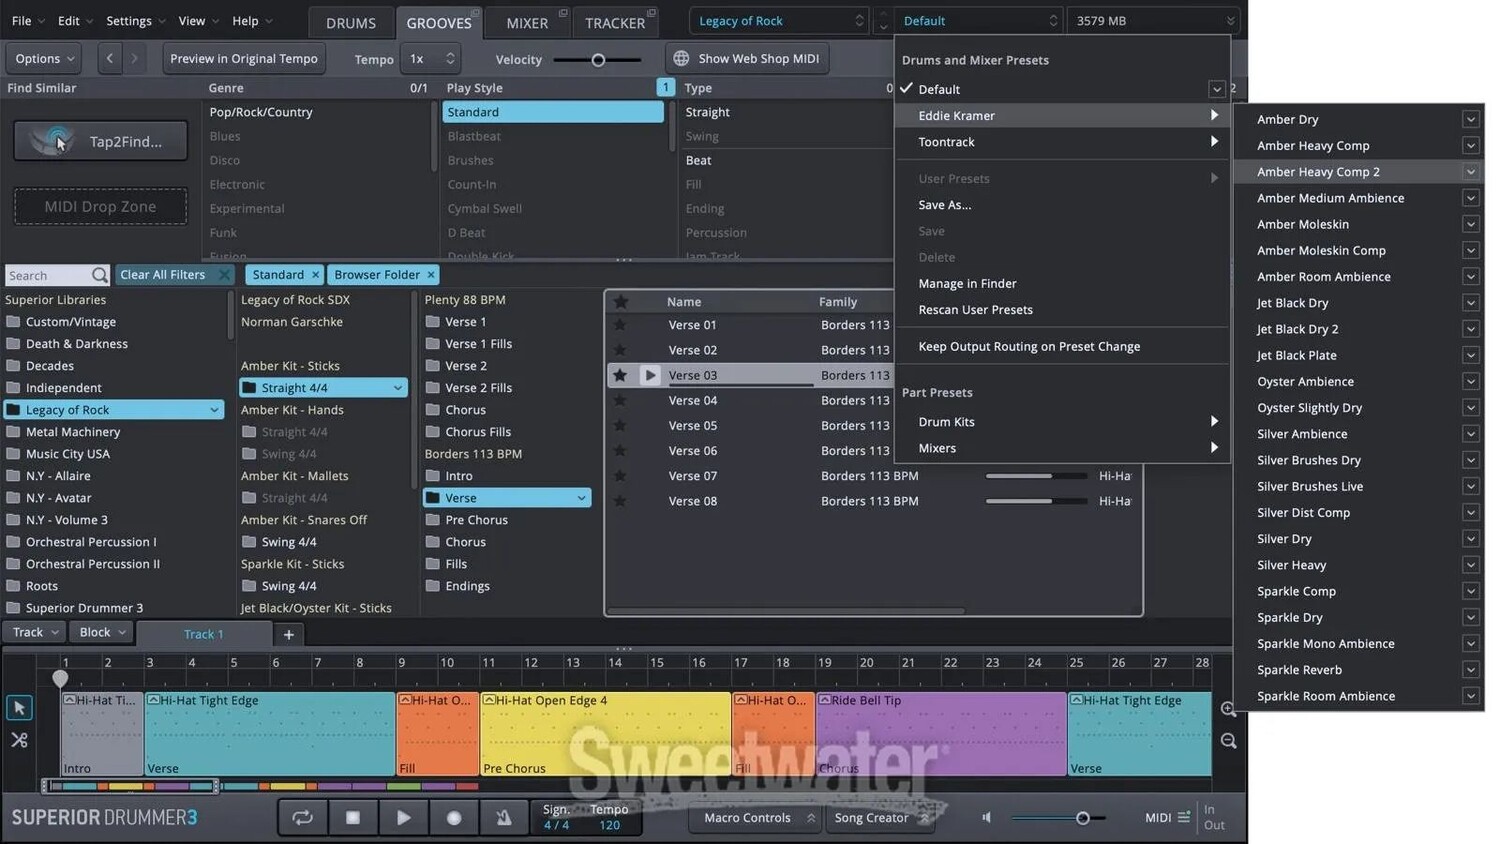Preview the Verse 03 groove
The width and height of the screenshot is (1500, 844).
[x=650, y=375]
